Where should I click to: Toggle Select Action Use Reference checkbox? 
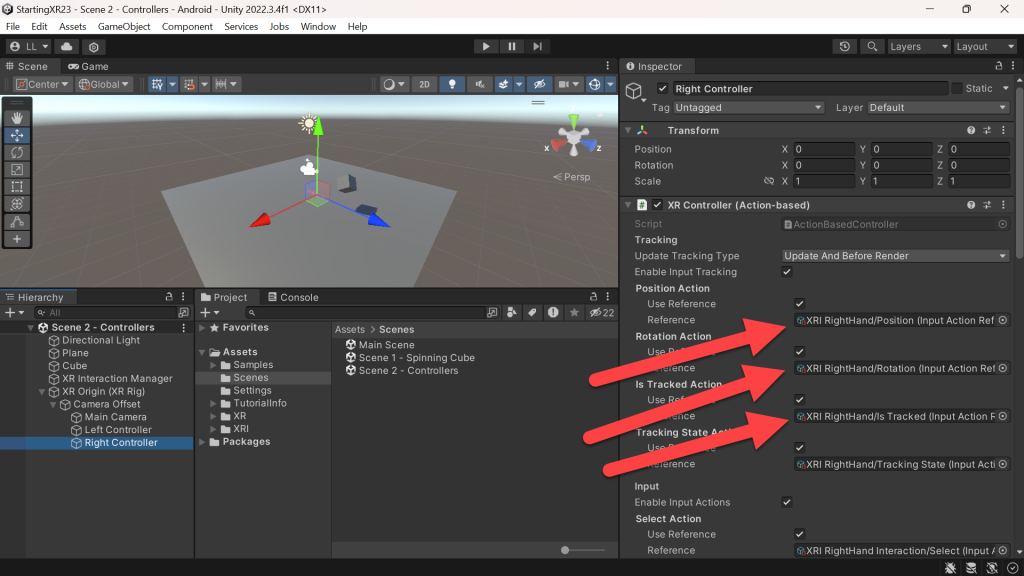[799, 534]
